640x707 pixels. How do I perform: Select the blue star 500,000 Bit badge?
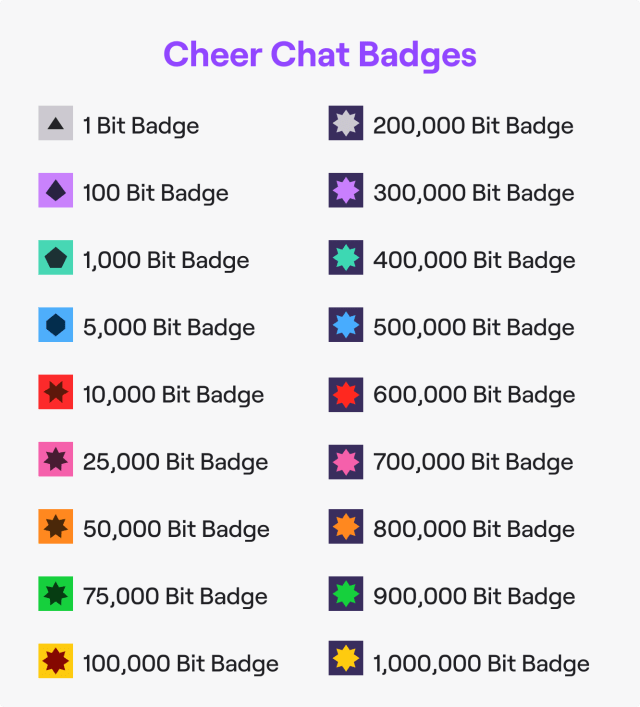click(345, 325)
